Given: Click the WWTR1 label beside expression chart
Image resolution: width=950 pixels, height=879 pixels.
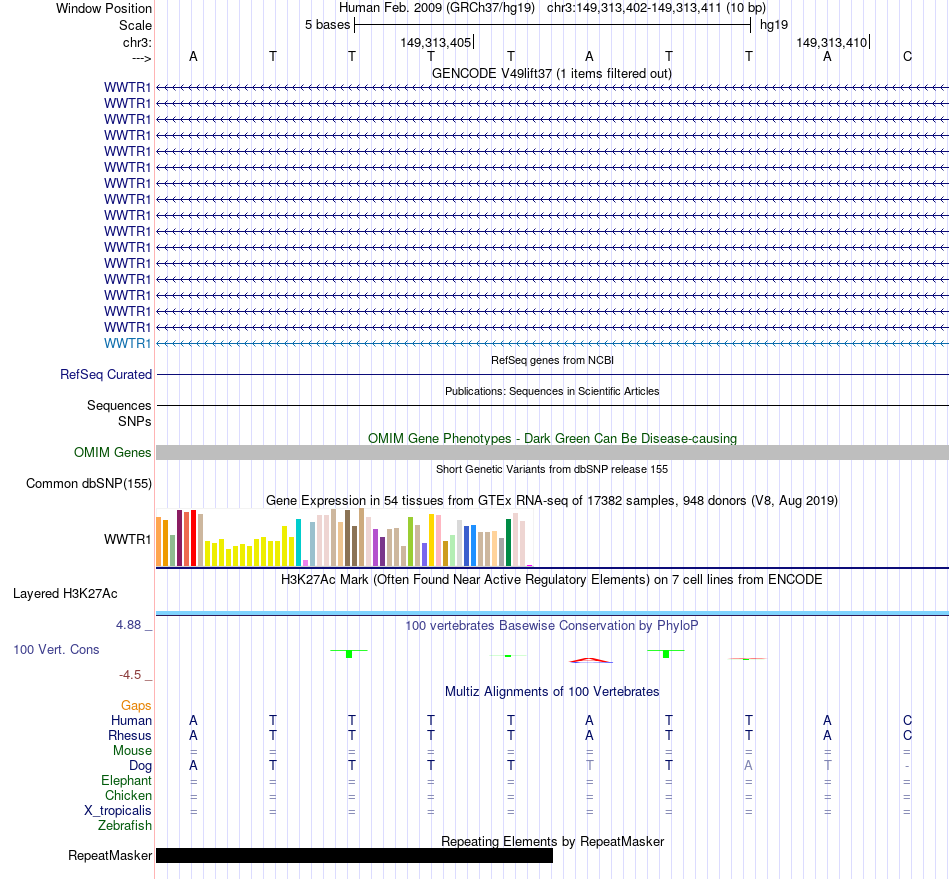Looking at the screenshot, I should [127, 539].
